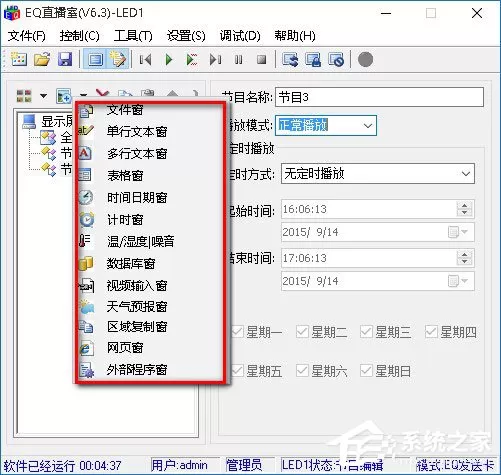Click the disable screen monitor icon
The image size is (501, 475).
click(336, 60)
